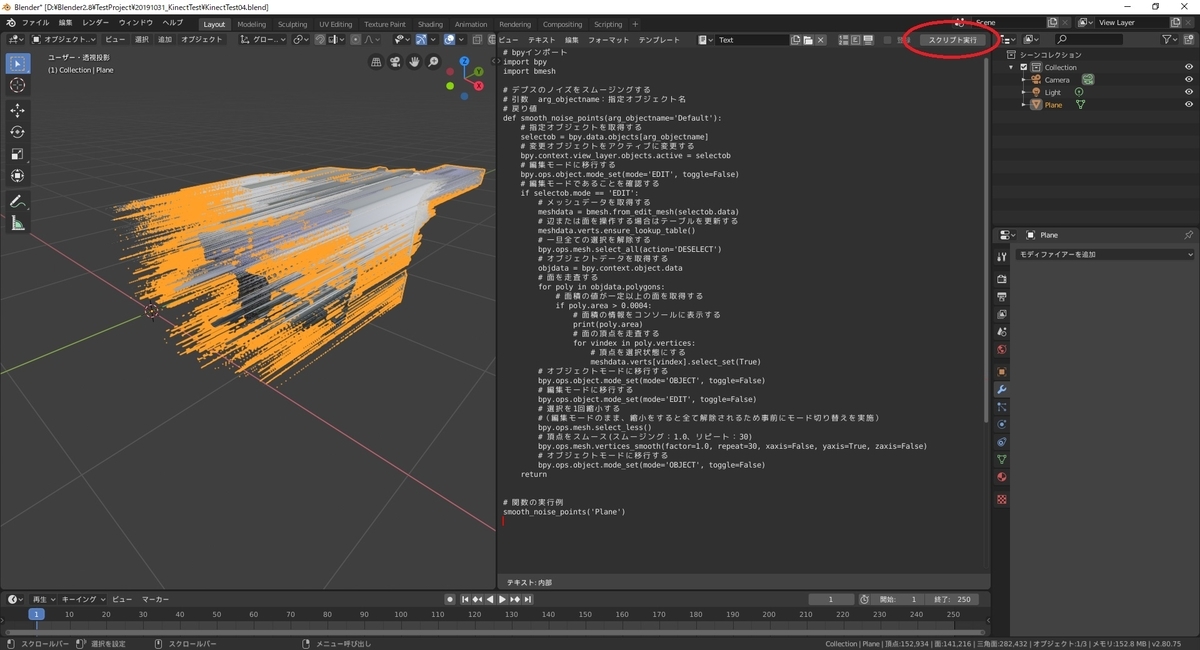Open the Modifiers wrench properties tab

tap(1002, 389)
